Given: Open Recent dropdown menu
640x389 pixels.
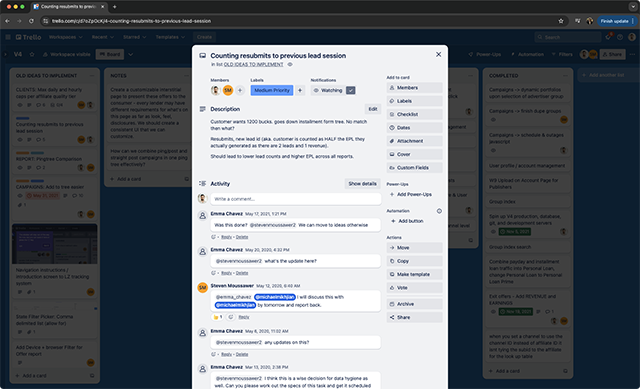Looking at the screenshot, I should 102,37.
